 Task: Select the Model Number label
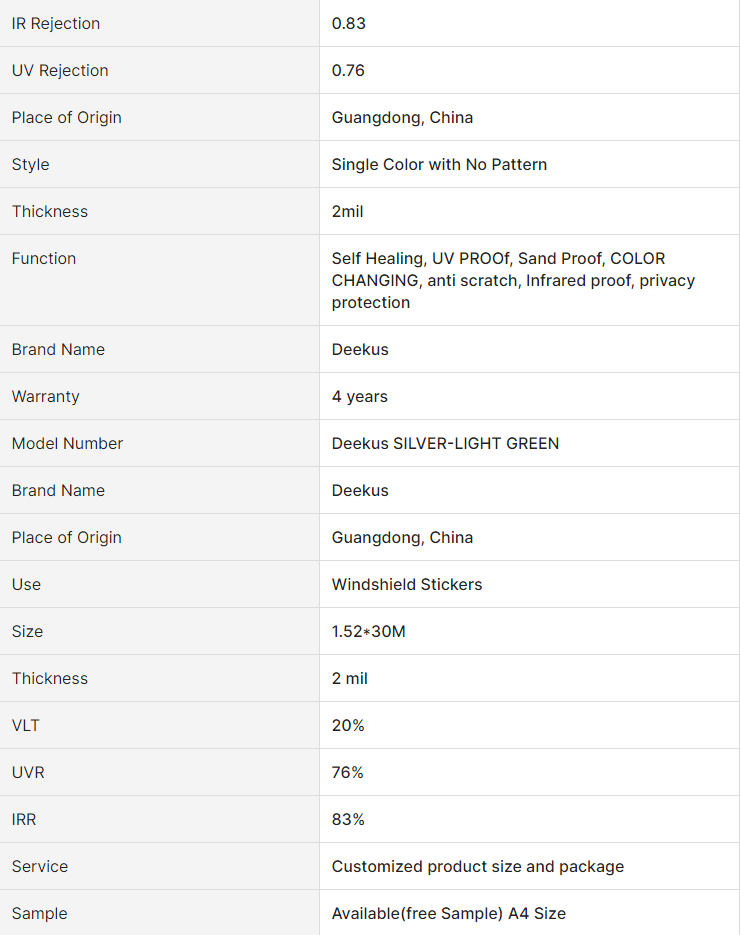pos(67,444)
